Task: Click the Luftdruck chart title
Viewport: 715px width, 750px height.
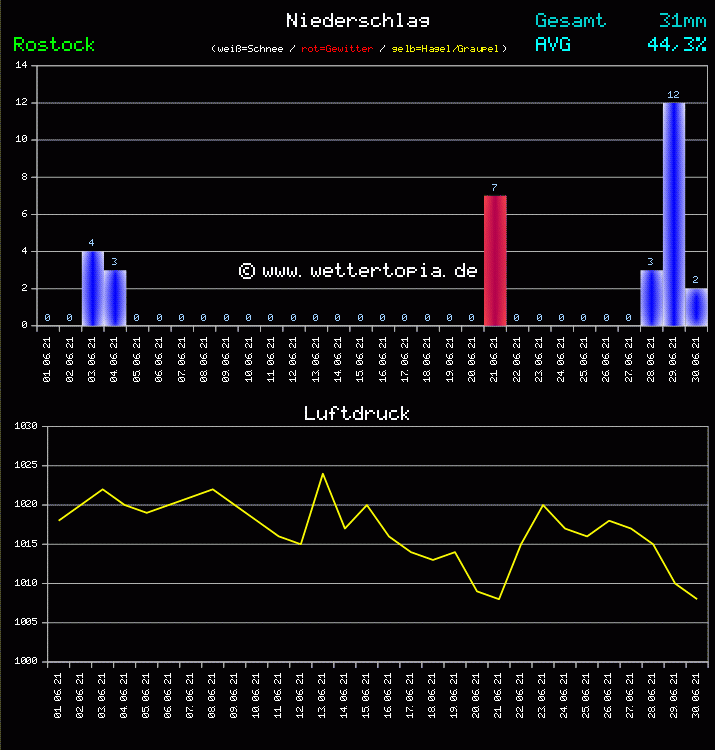Action: [x=357, y=413]
